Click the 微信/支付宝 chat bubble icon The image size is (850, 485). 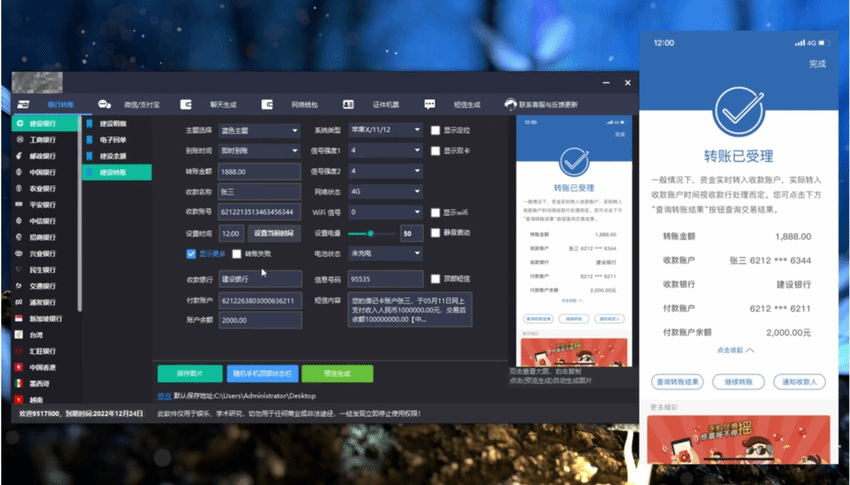(104, 104)
